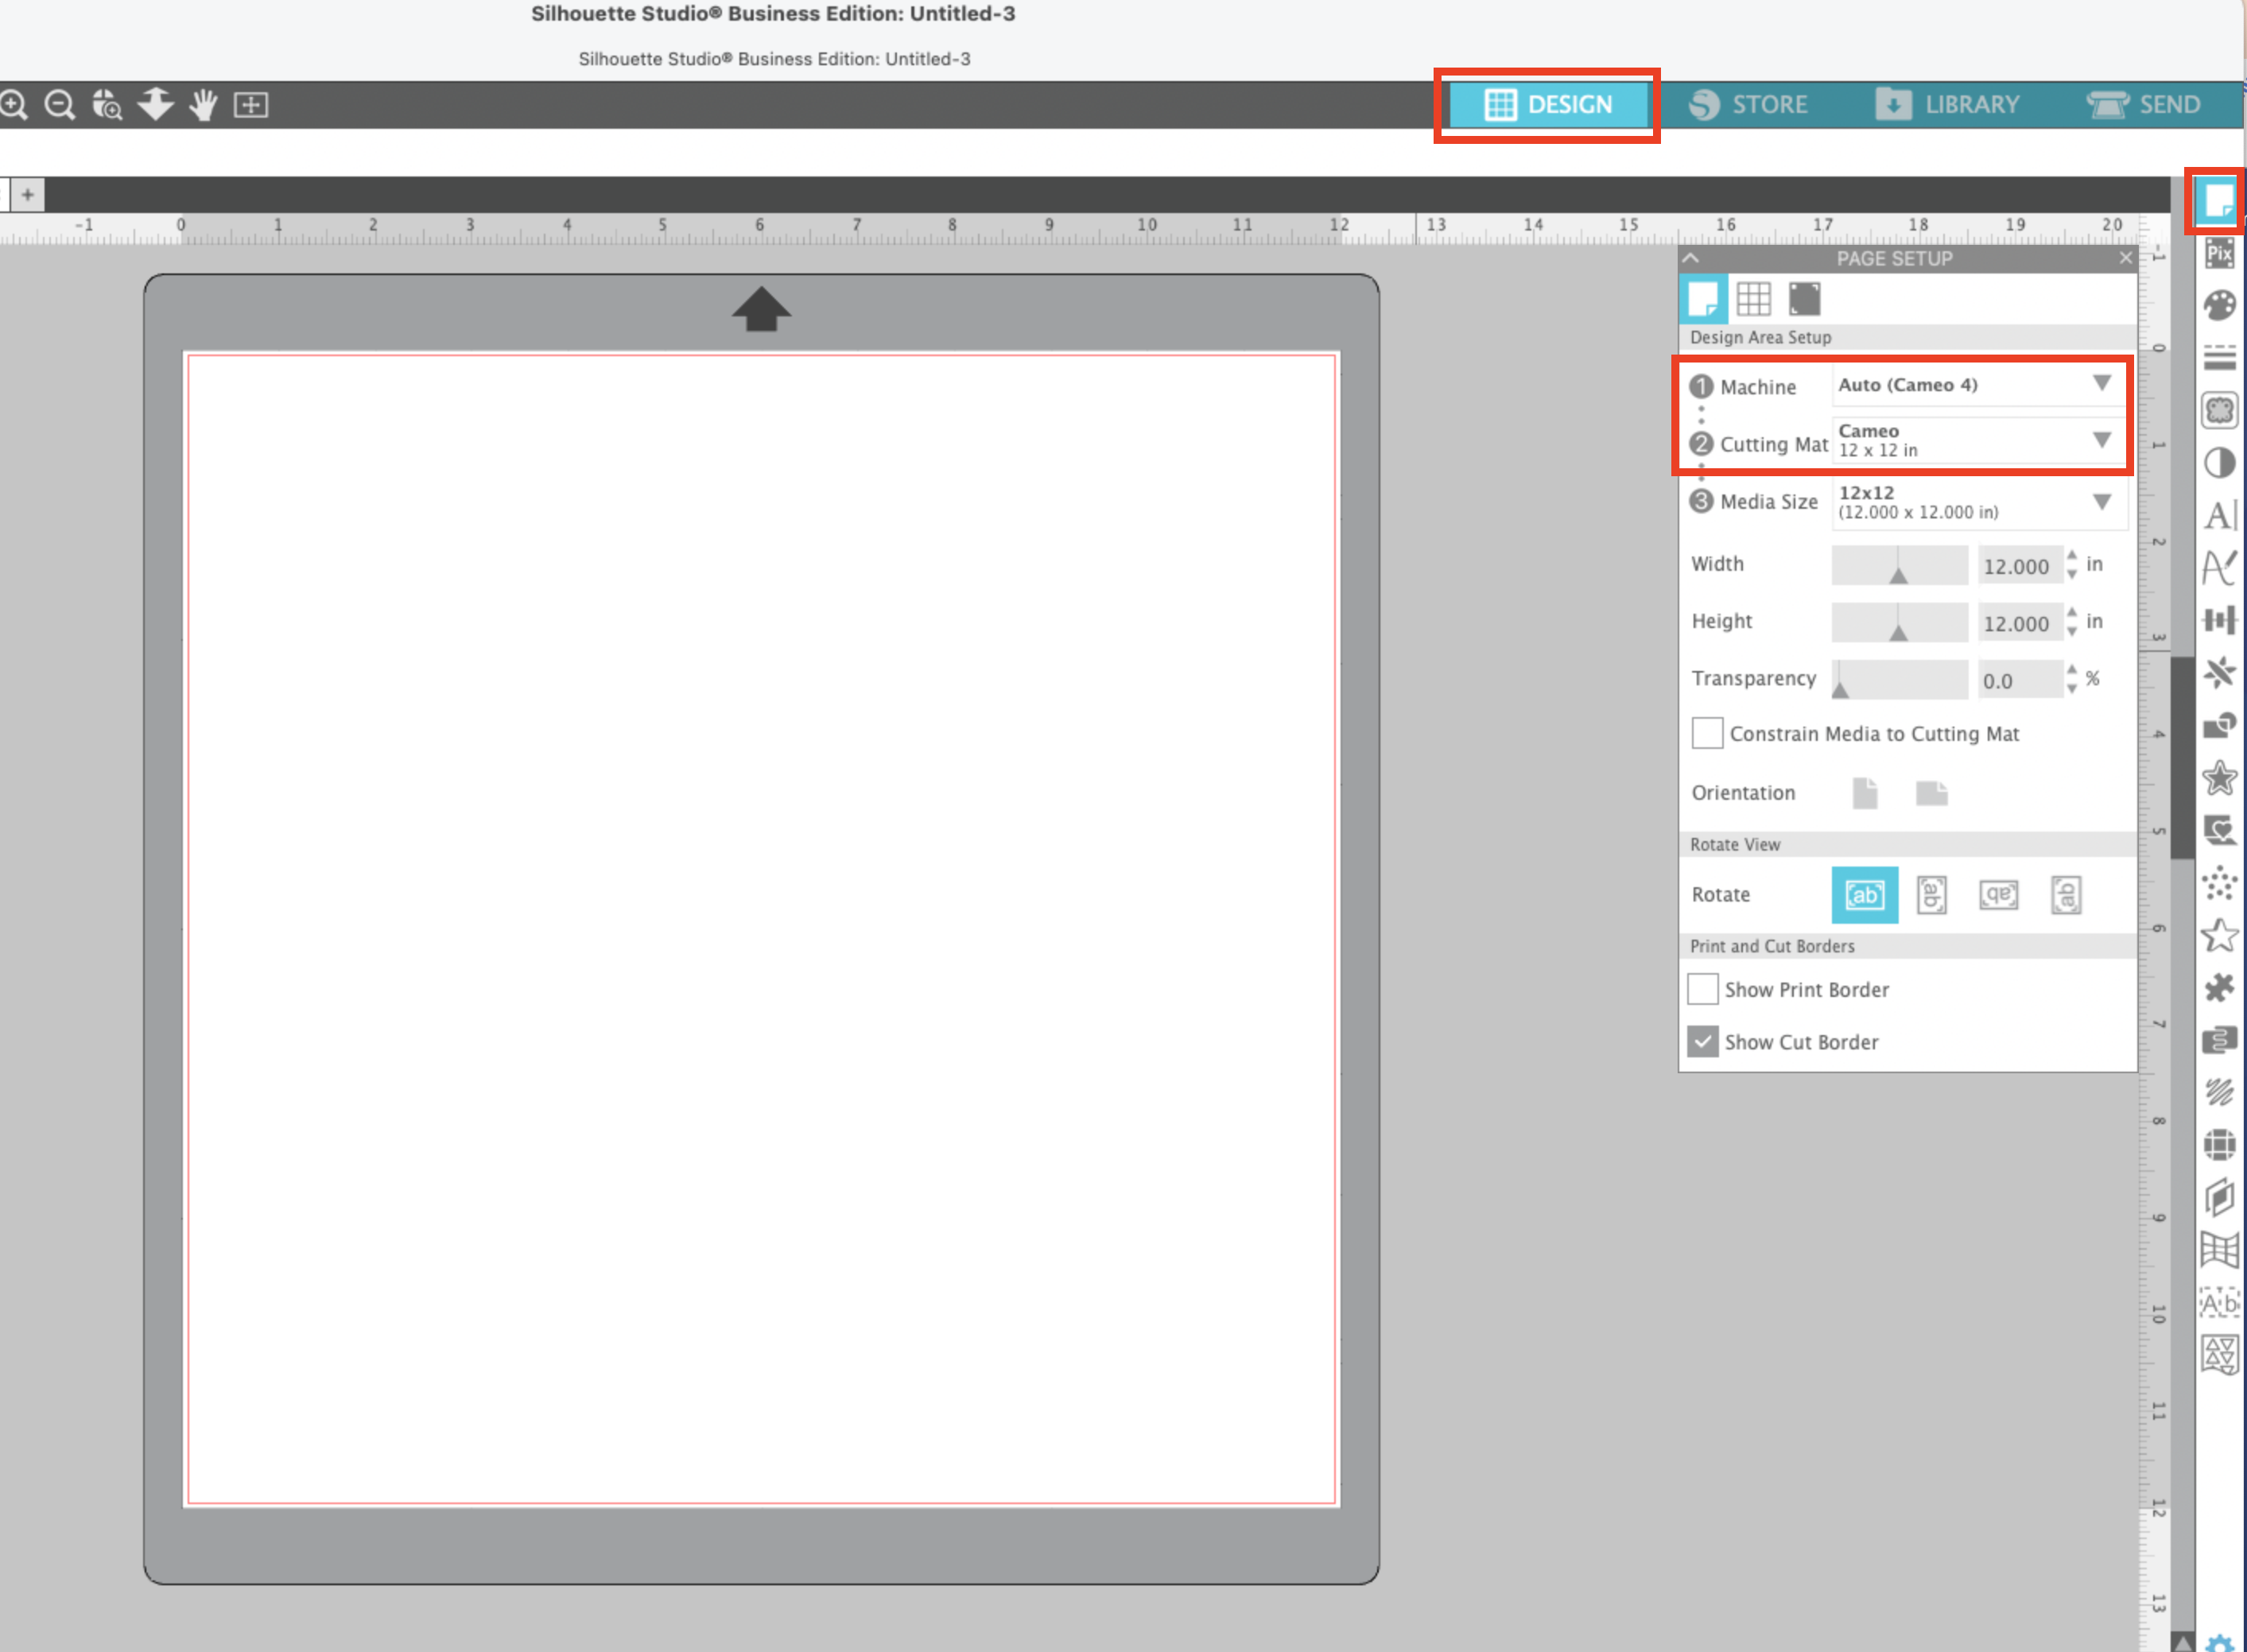Viewport: 2247px width, 1652px height.
Task: Open the PixScan panel icon
Action: pos(2219,253)
